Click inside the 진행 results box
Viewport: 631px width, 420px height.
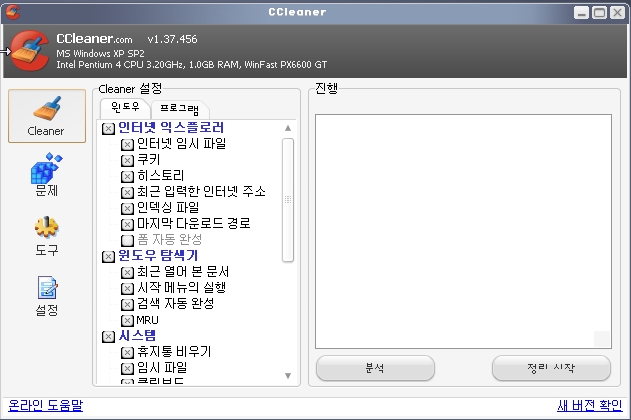tap(463, 231)
